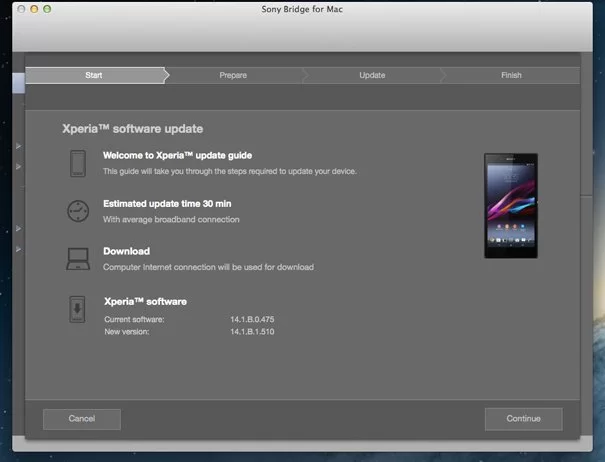Image resolution: width=605 pixels, height=462 pixels.
Task: Click current version value 14.1.B.0.475
Action: tap(252, 320)
